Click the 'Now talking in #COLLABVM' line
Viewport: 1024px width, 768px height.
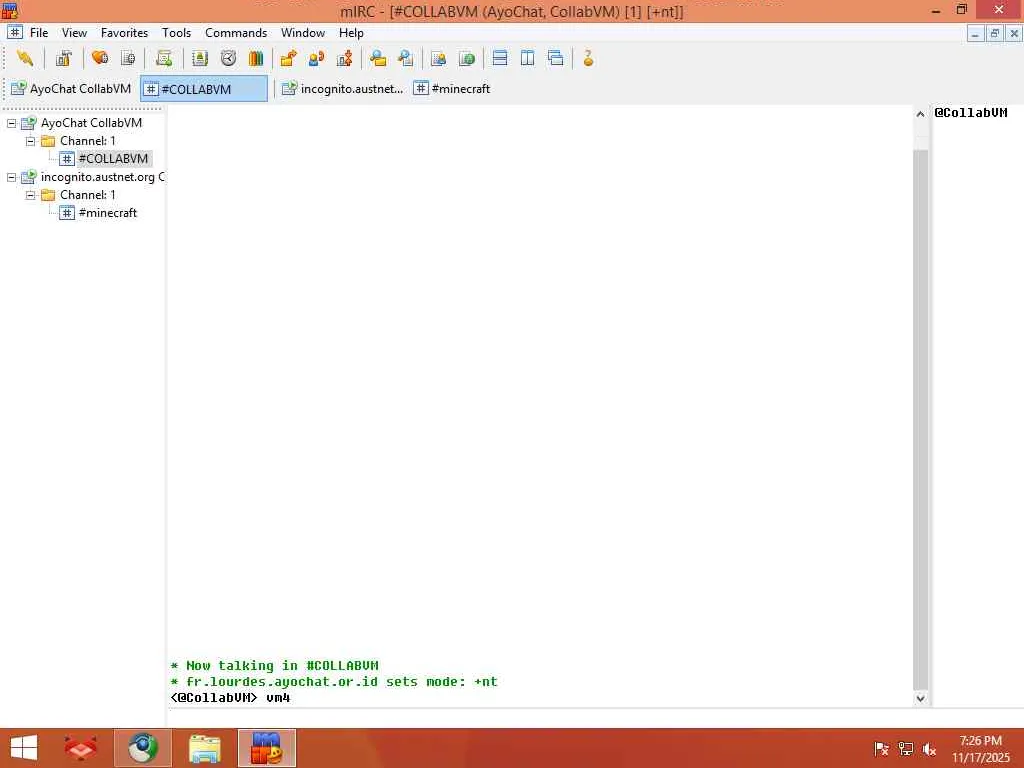tap(274, 665)
